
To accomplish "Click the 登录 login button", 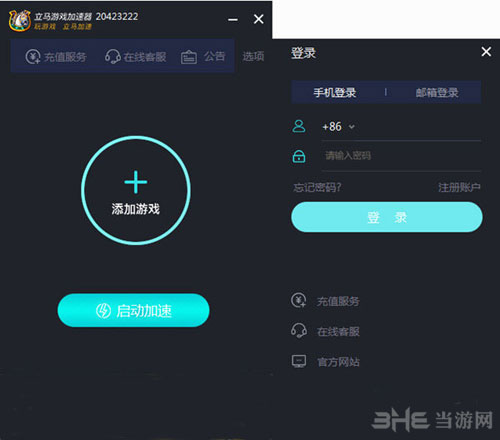I will click(x=387, y=217).
